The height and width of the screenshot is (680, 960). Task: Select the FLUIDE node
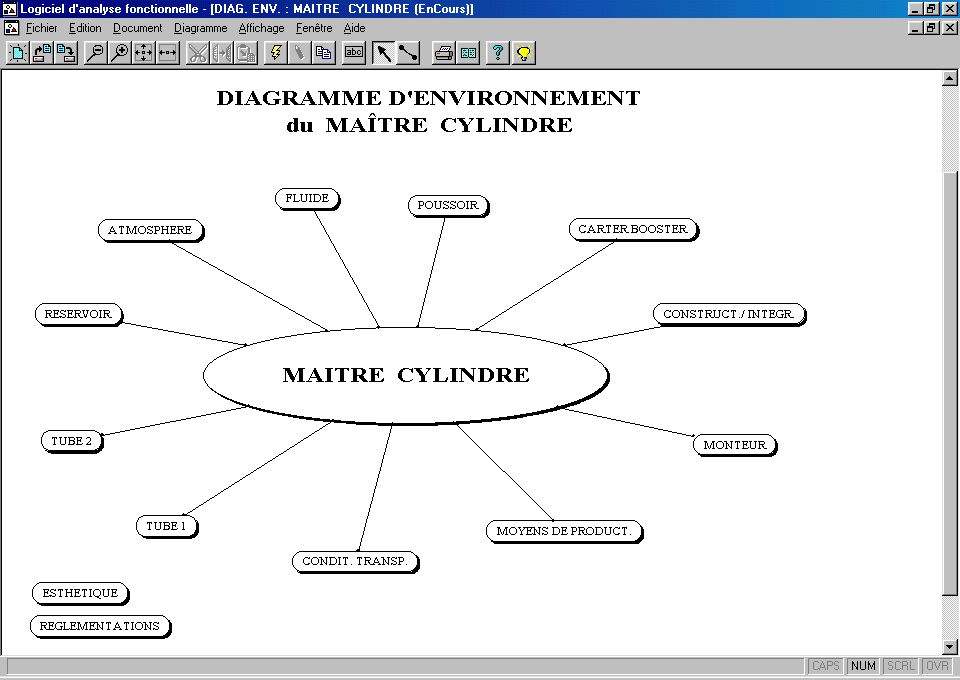point(307,198)
